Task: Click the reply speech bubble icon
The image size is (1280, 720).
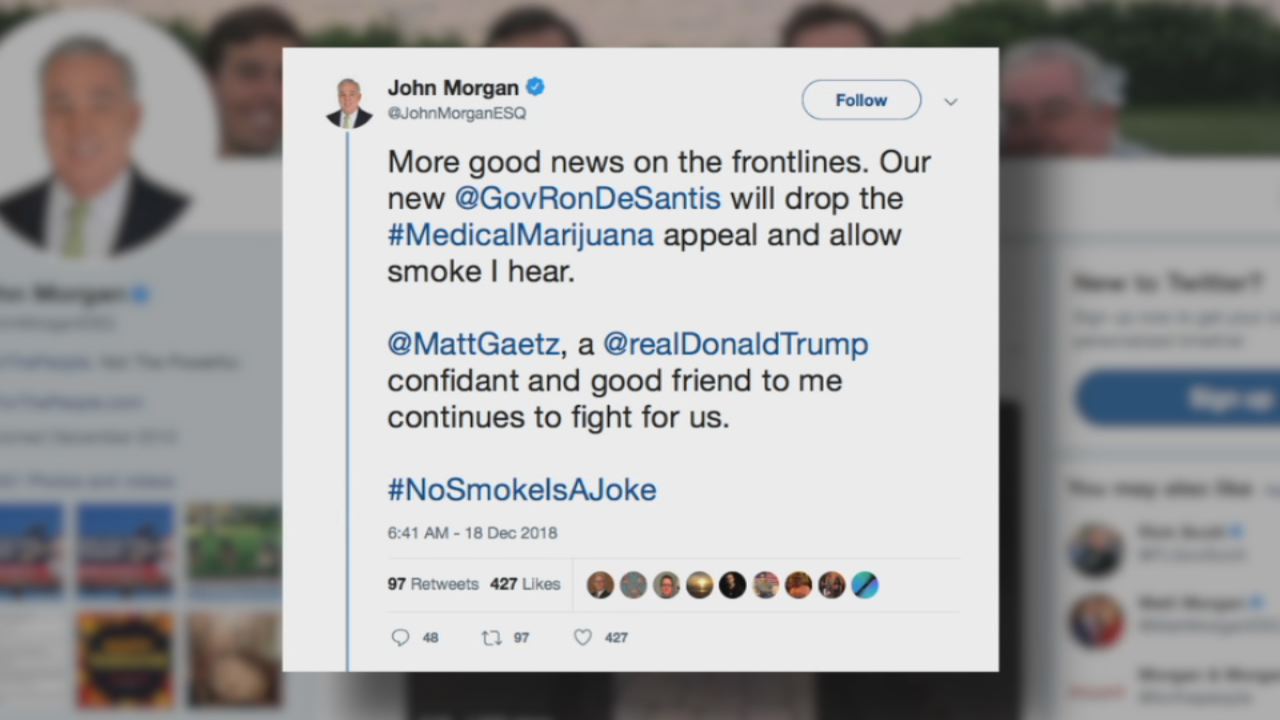Action: pos(400,637)
